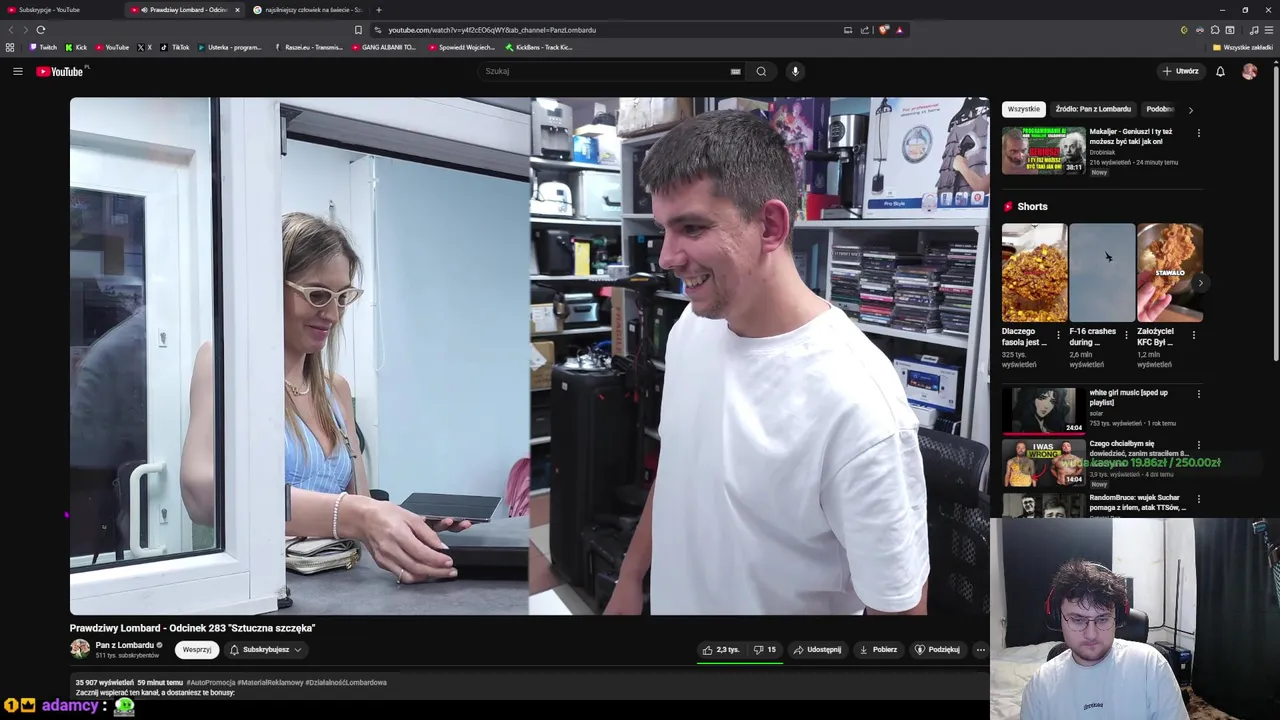Show next Shorts with the arrow
1280x720 pixels.
(x=1200, y=283)
